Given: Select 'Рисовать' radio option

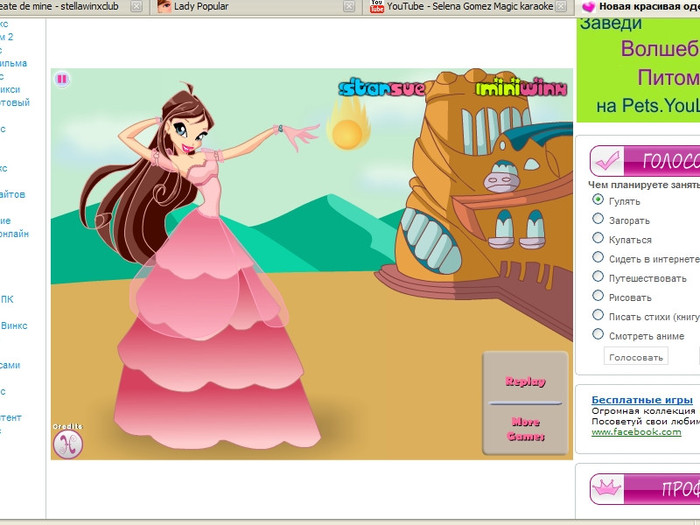Looking at the screenshot, I should (598, 296).
